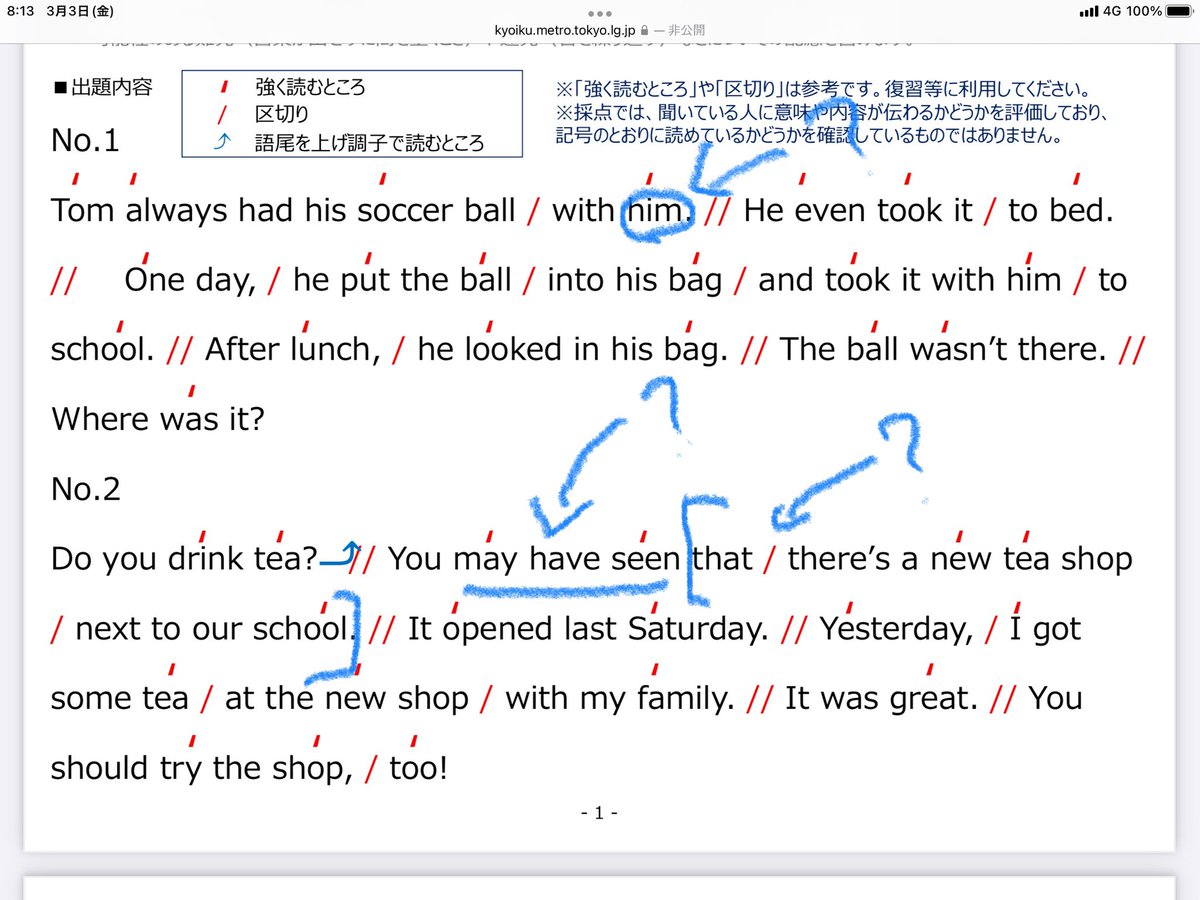The image size is (1200, 900).
Task: Select the phrase "He even took it"
Action: (858, 211)
